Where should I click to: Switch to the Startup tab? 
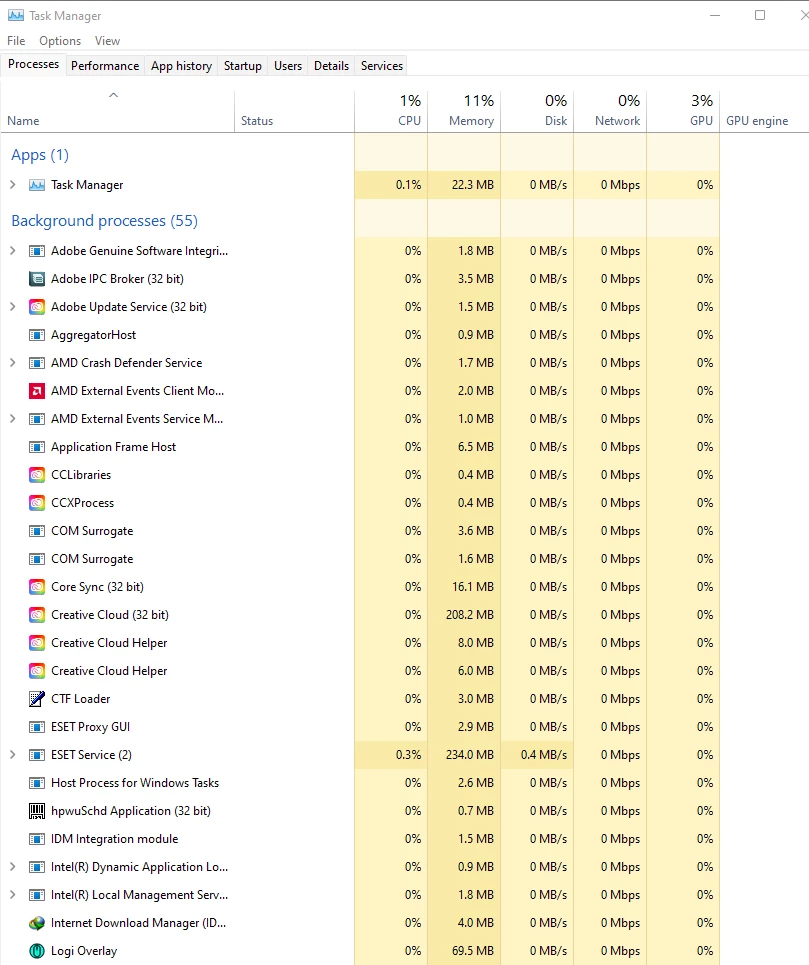242,66
